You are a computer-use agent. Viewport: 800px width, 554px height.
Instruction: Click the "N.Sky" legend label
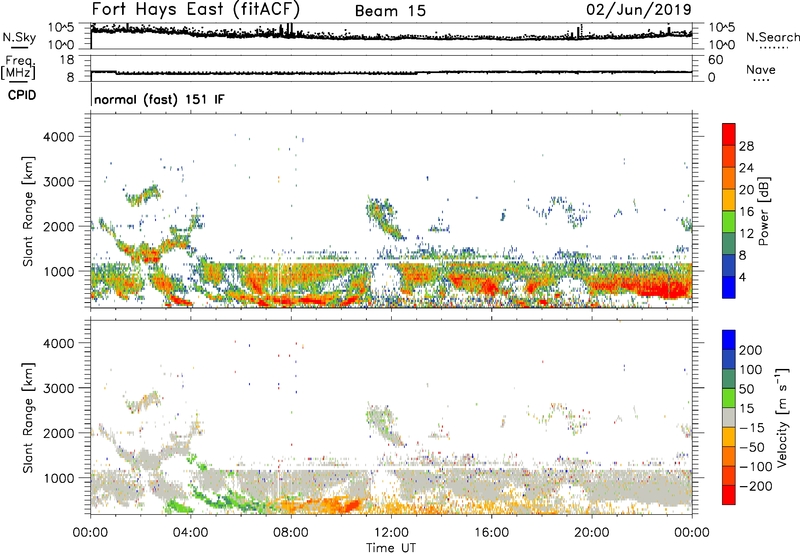pos(19,37)
